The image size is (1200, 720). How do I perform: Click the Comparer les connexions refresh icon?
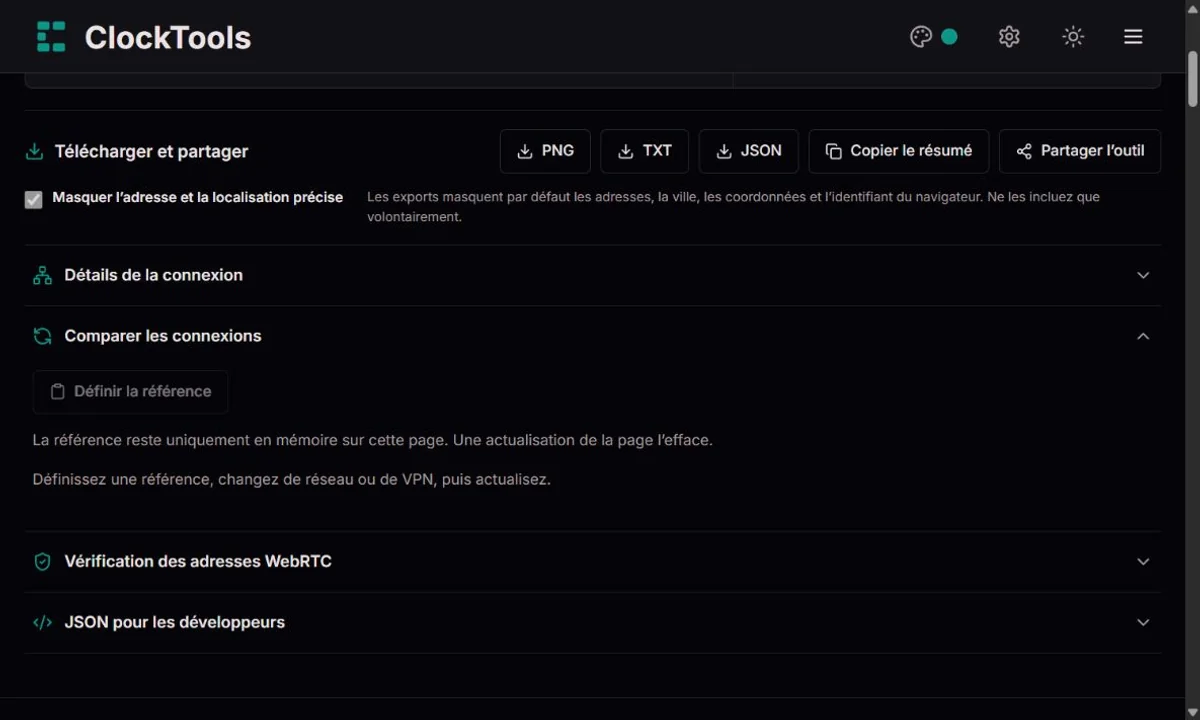pyautogui.click(x=42, y=336)
